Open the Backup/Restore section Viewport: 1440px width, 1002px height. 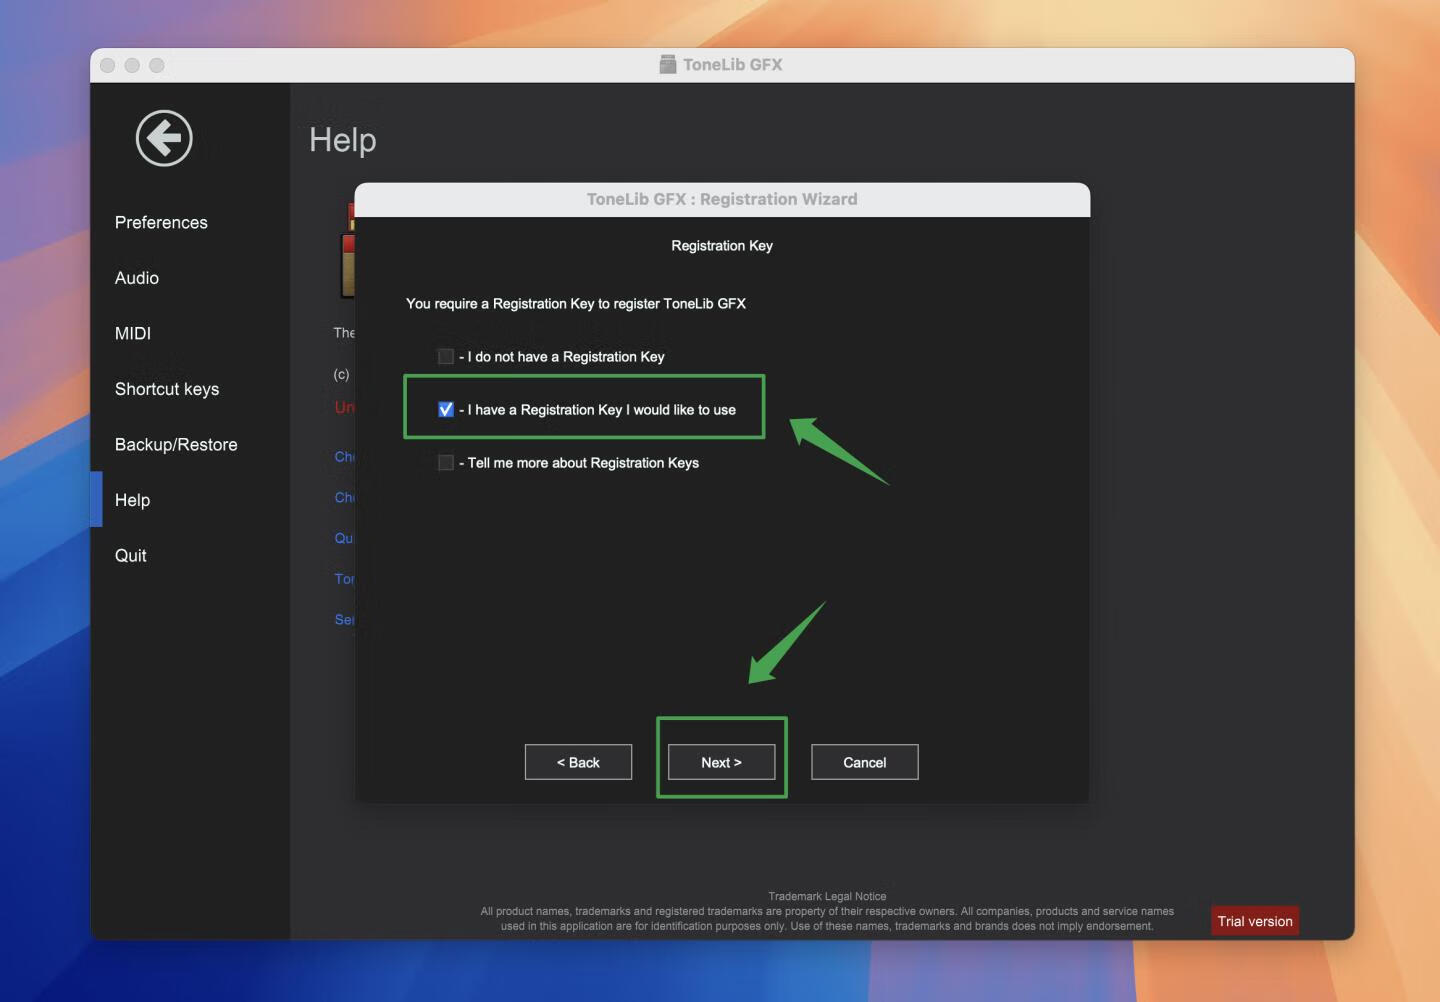(x=175, y=444)
